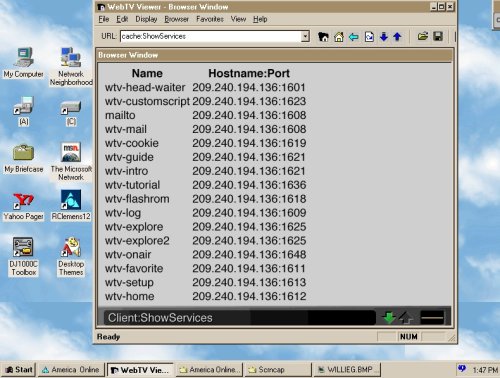Open the View menu
500x378 pixels.
pos(238,19)
